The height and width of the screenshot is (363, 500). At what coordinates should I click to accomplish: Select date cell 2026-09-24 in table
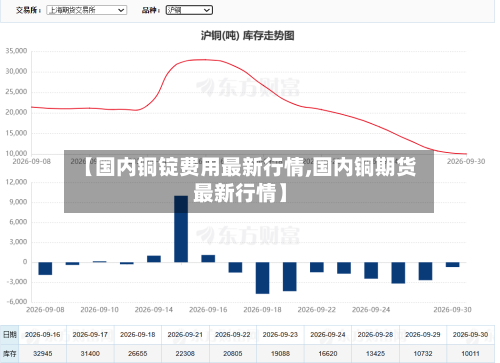[x=328, y=334]
